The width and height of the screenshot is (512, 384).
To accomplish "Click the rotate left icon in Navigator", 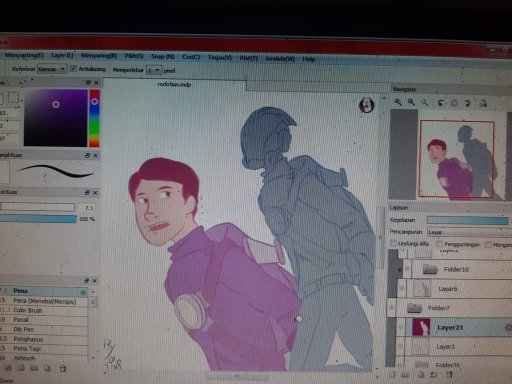I will 441,103.
